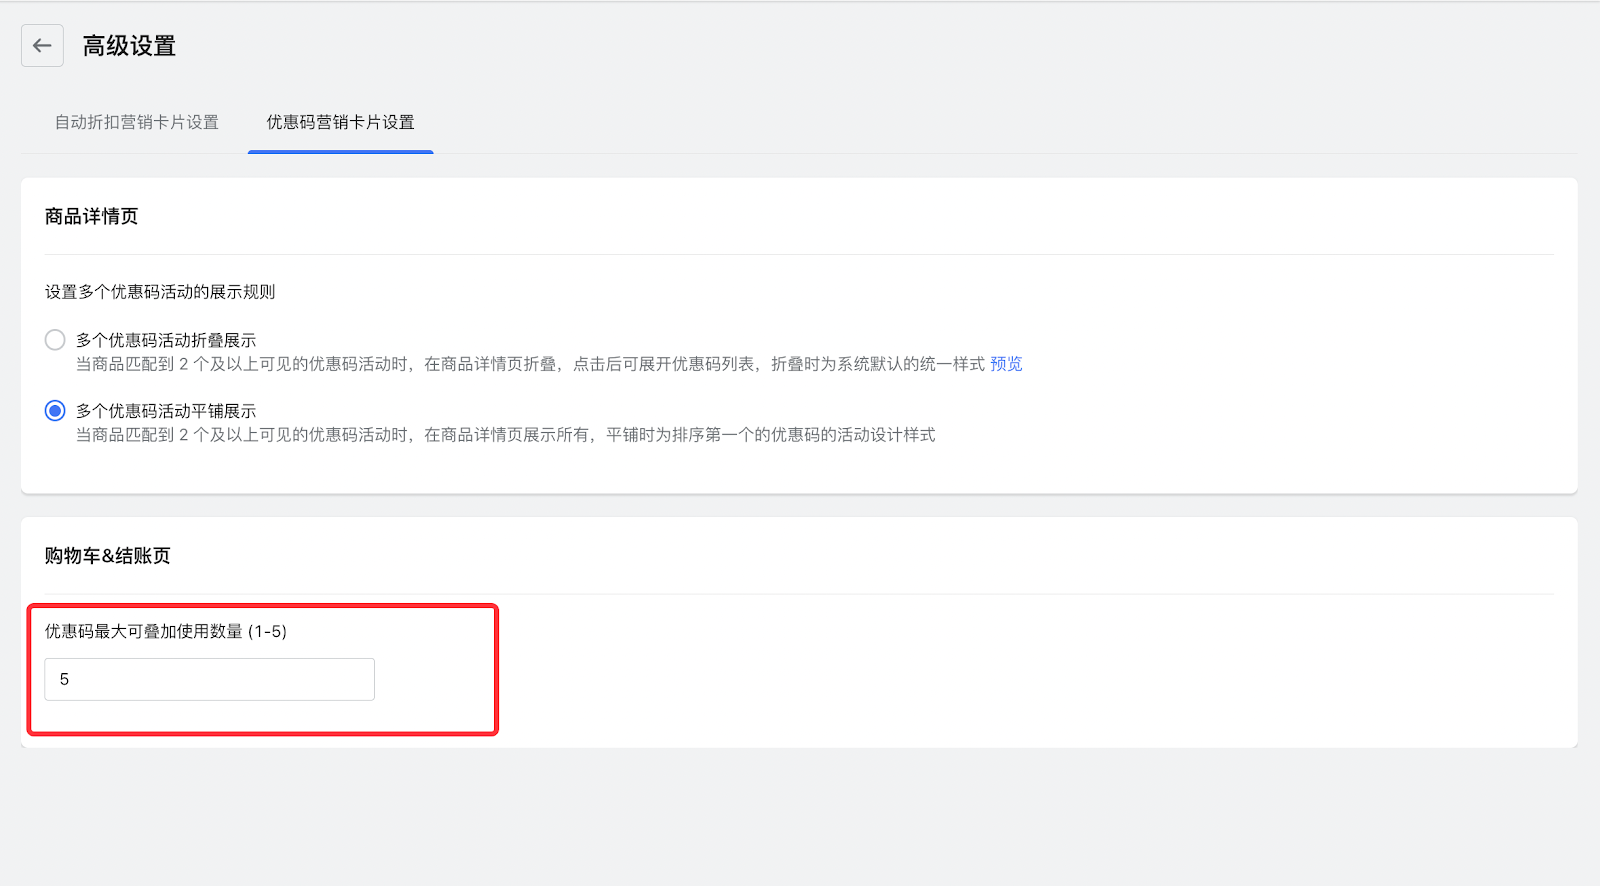1600x886 pixels.
Task: Click the 购物车&结账页 section heading
Action: 107,556
